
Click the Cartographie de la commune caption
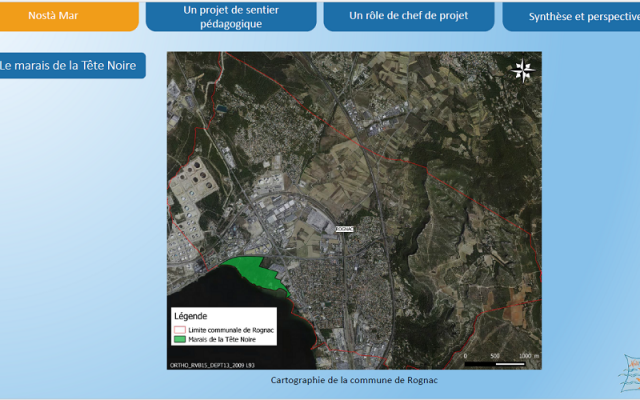click(354, 381)
